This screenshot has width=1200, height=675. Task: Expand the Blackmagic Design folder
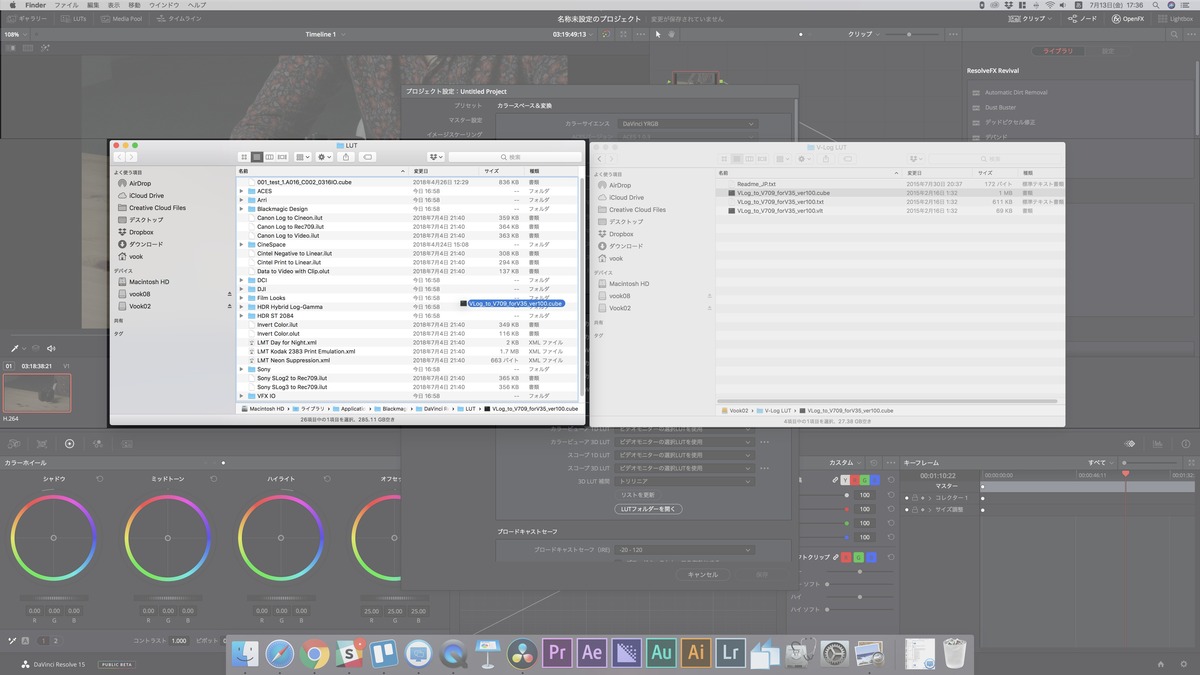tap(241, 209)
